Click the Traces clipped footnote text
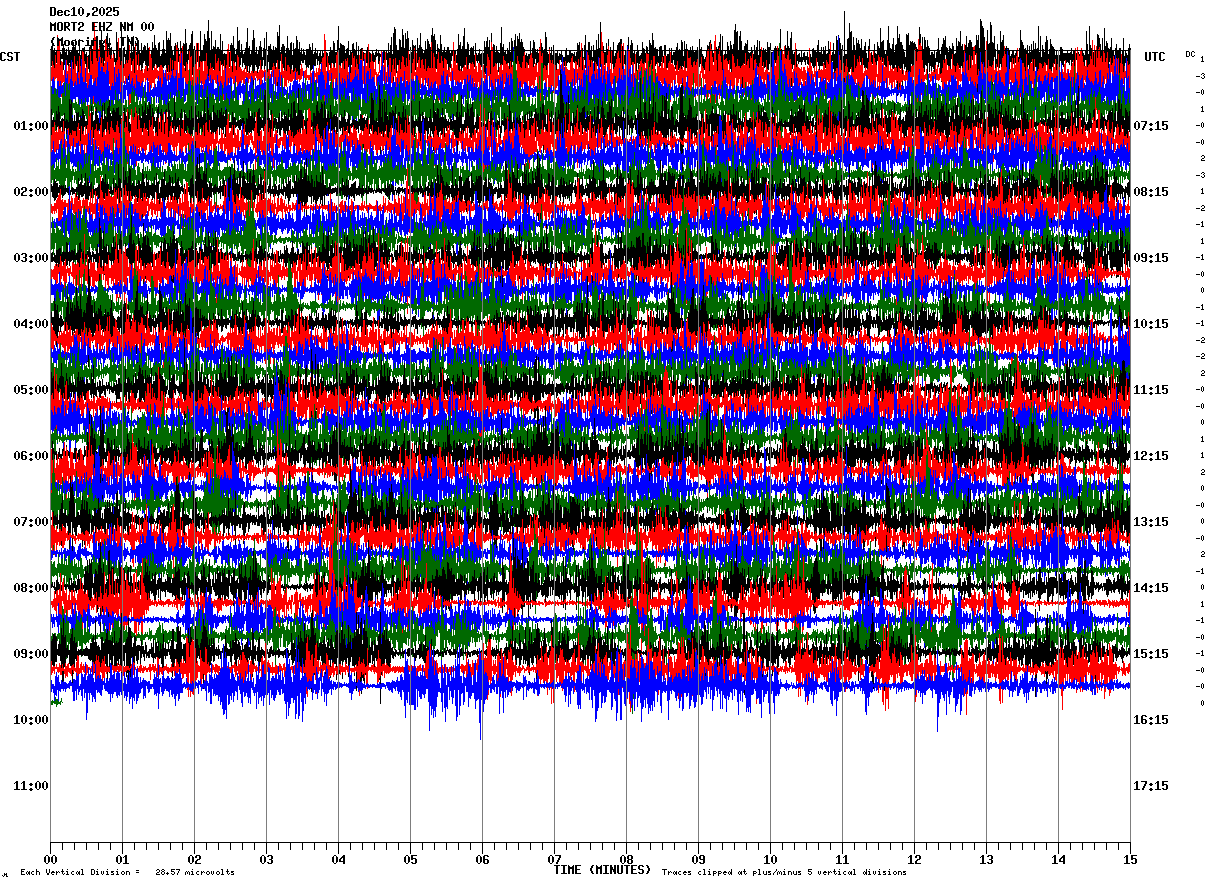This screenshot has height=886, width=1210. 784,872
